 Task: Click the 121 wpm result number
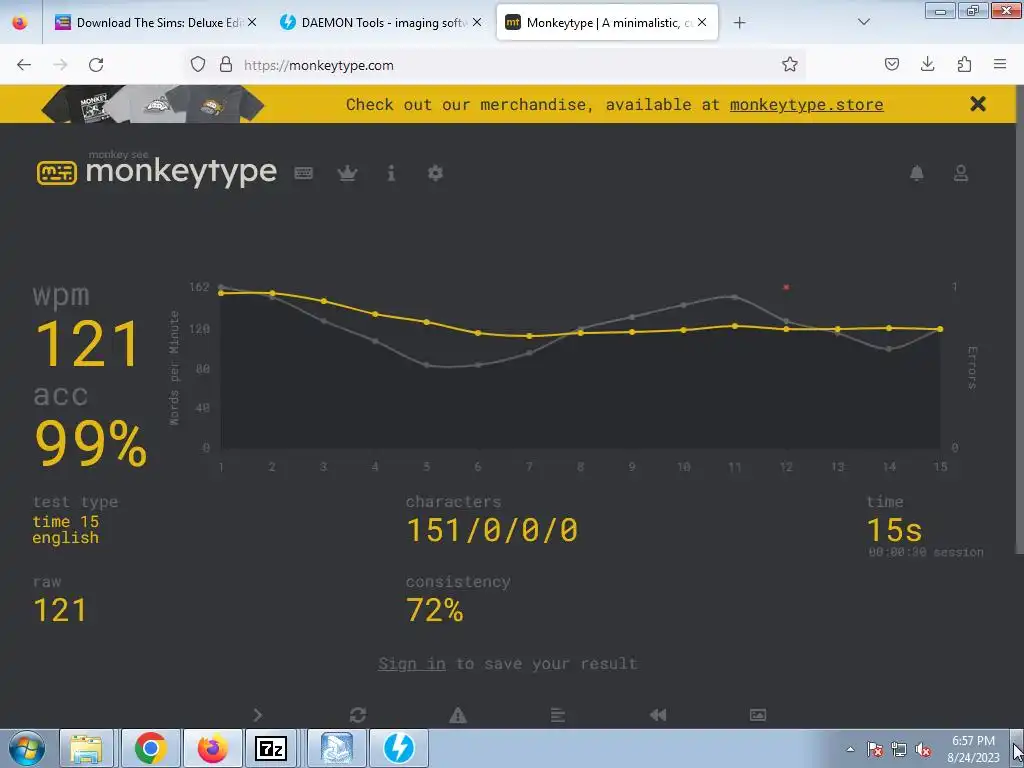88,344
